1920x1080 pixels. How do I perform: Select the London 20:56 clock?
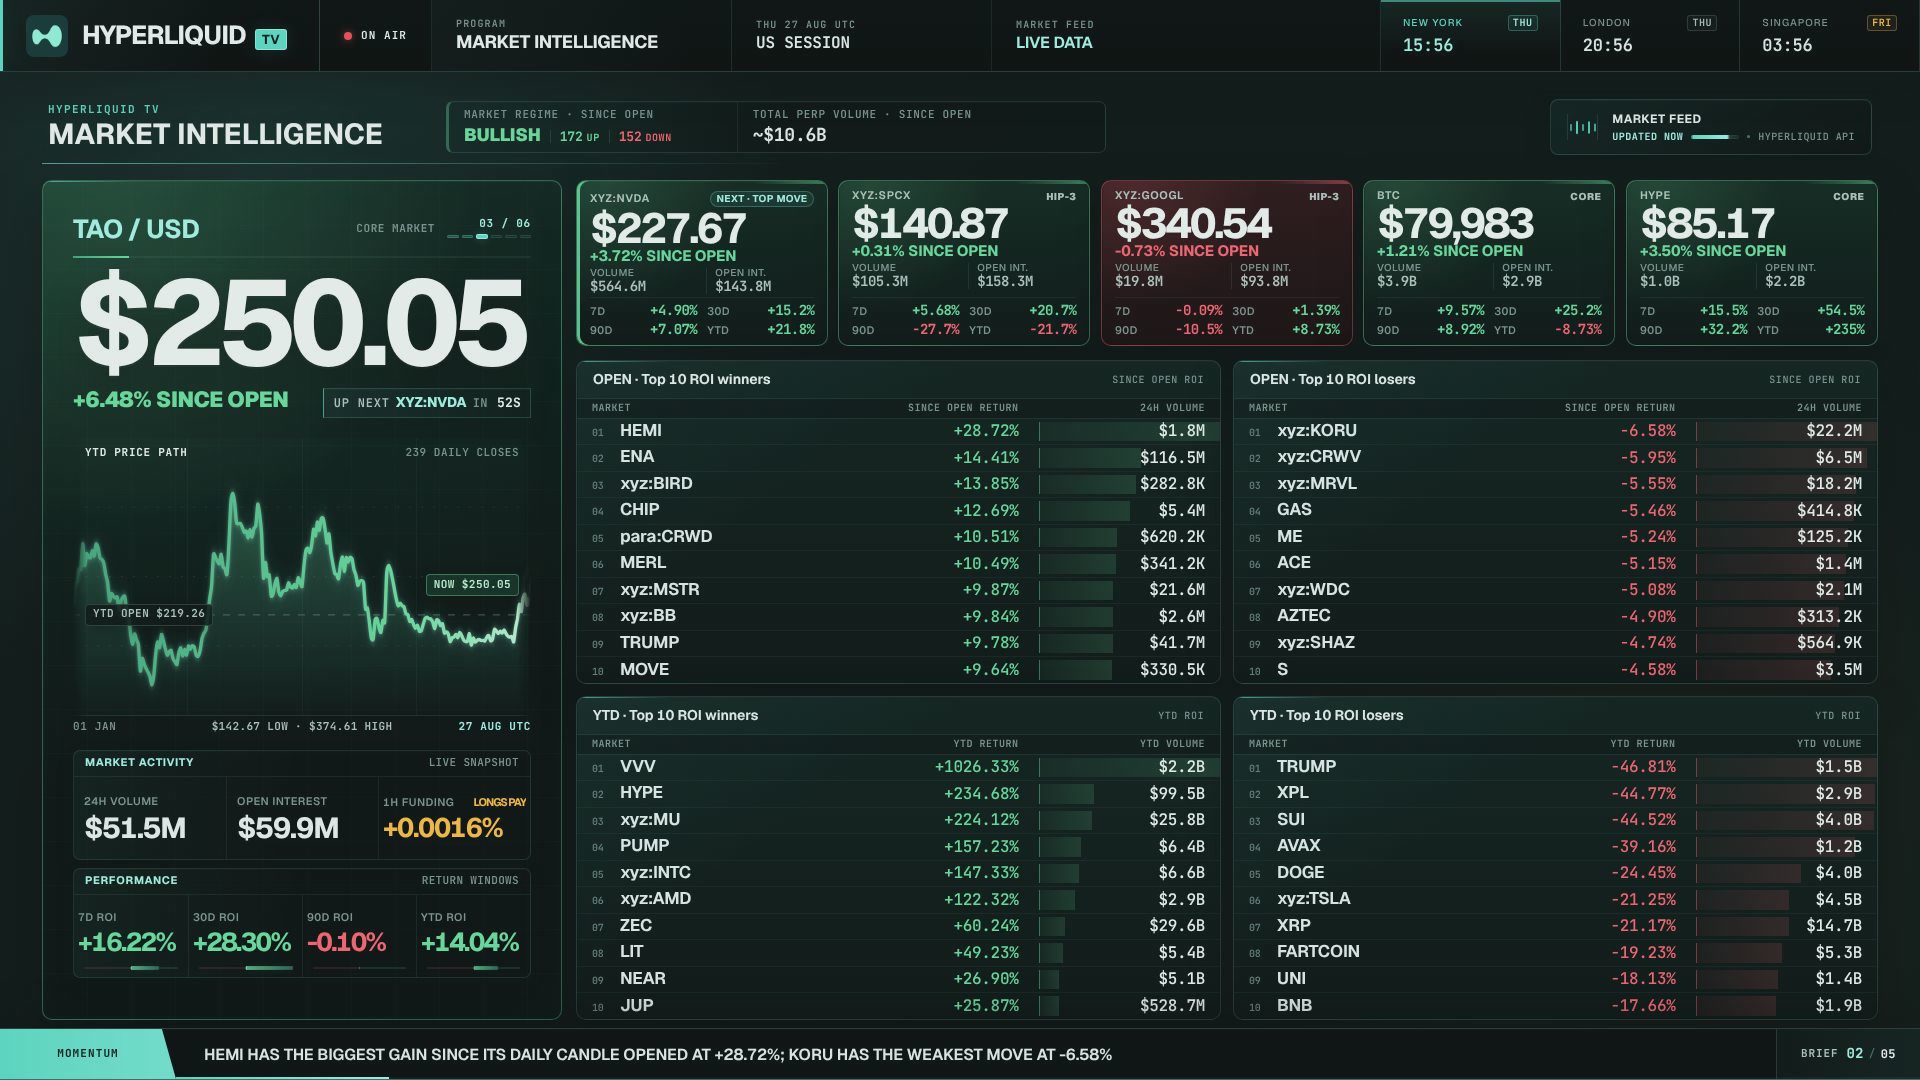(x=1650, y=36)
